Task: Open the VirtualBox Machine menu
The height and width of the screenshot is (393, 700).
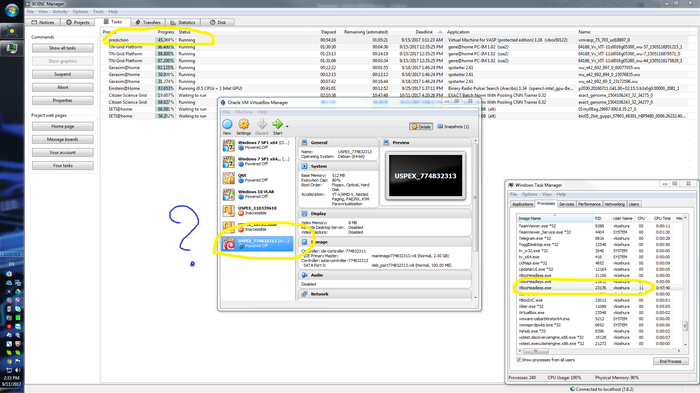Action: coord(244,112)
